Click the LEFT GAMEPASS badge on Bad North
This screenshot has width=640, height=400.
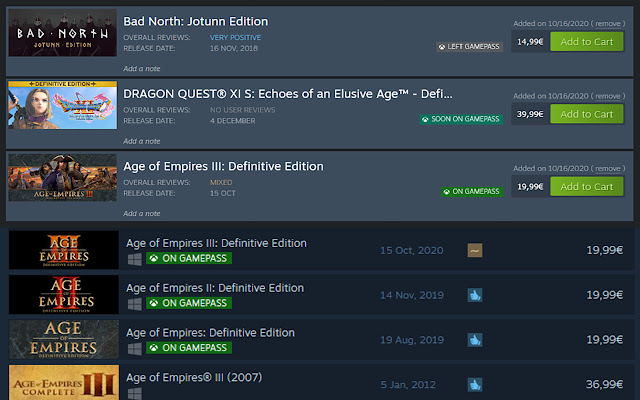(x=470, y=46)
